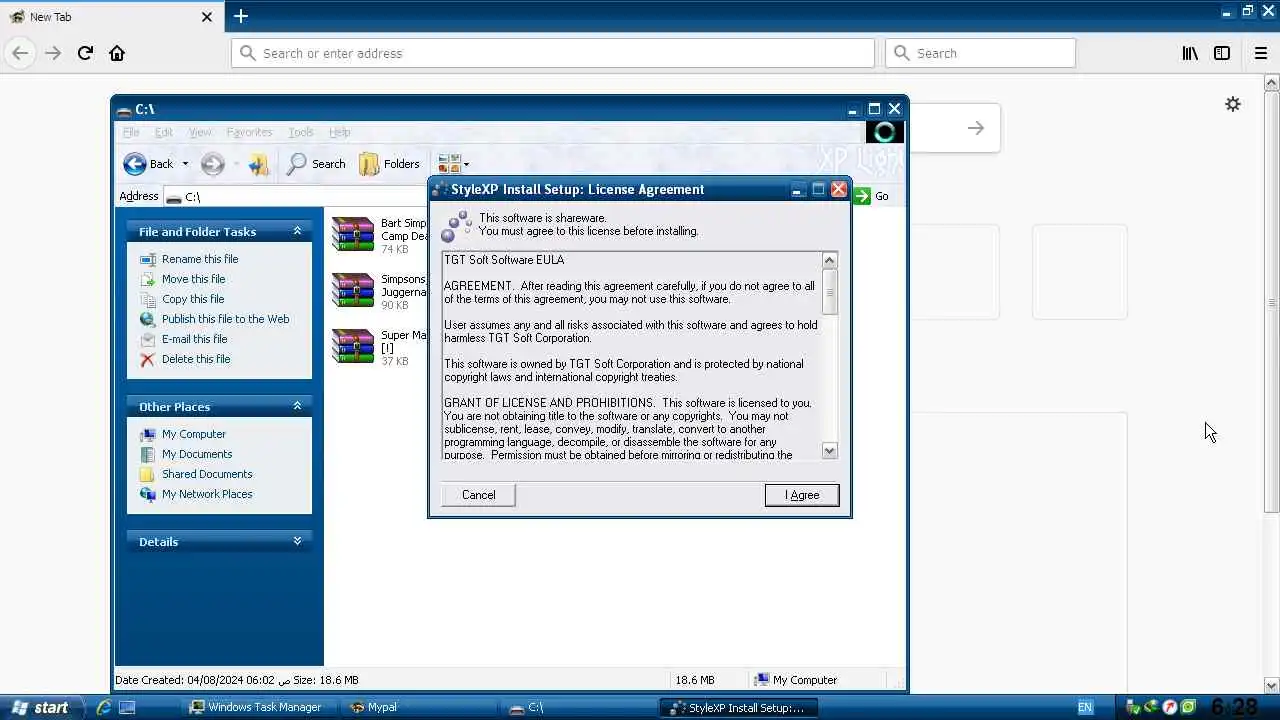Click the browser forward arrow
This screenshot has width=1280, height=720.
pos(53,53)
